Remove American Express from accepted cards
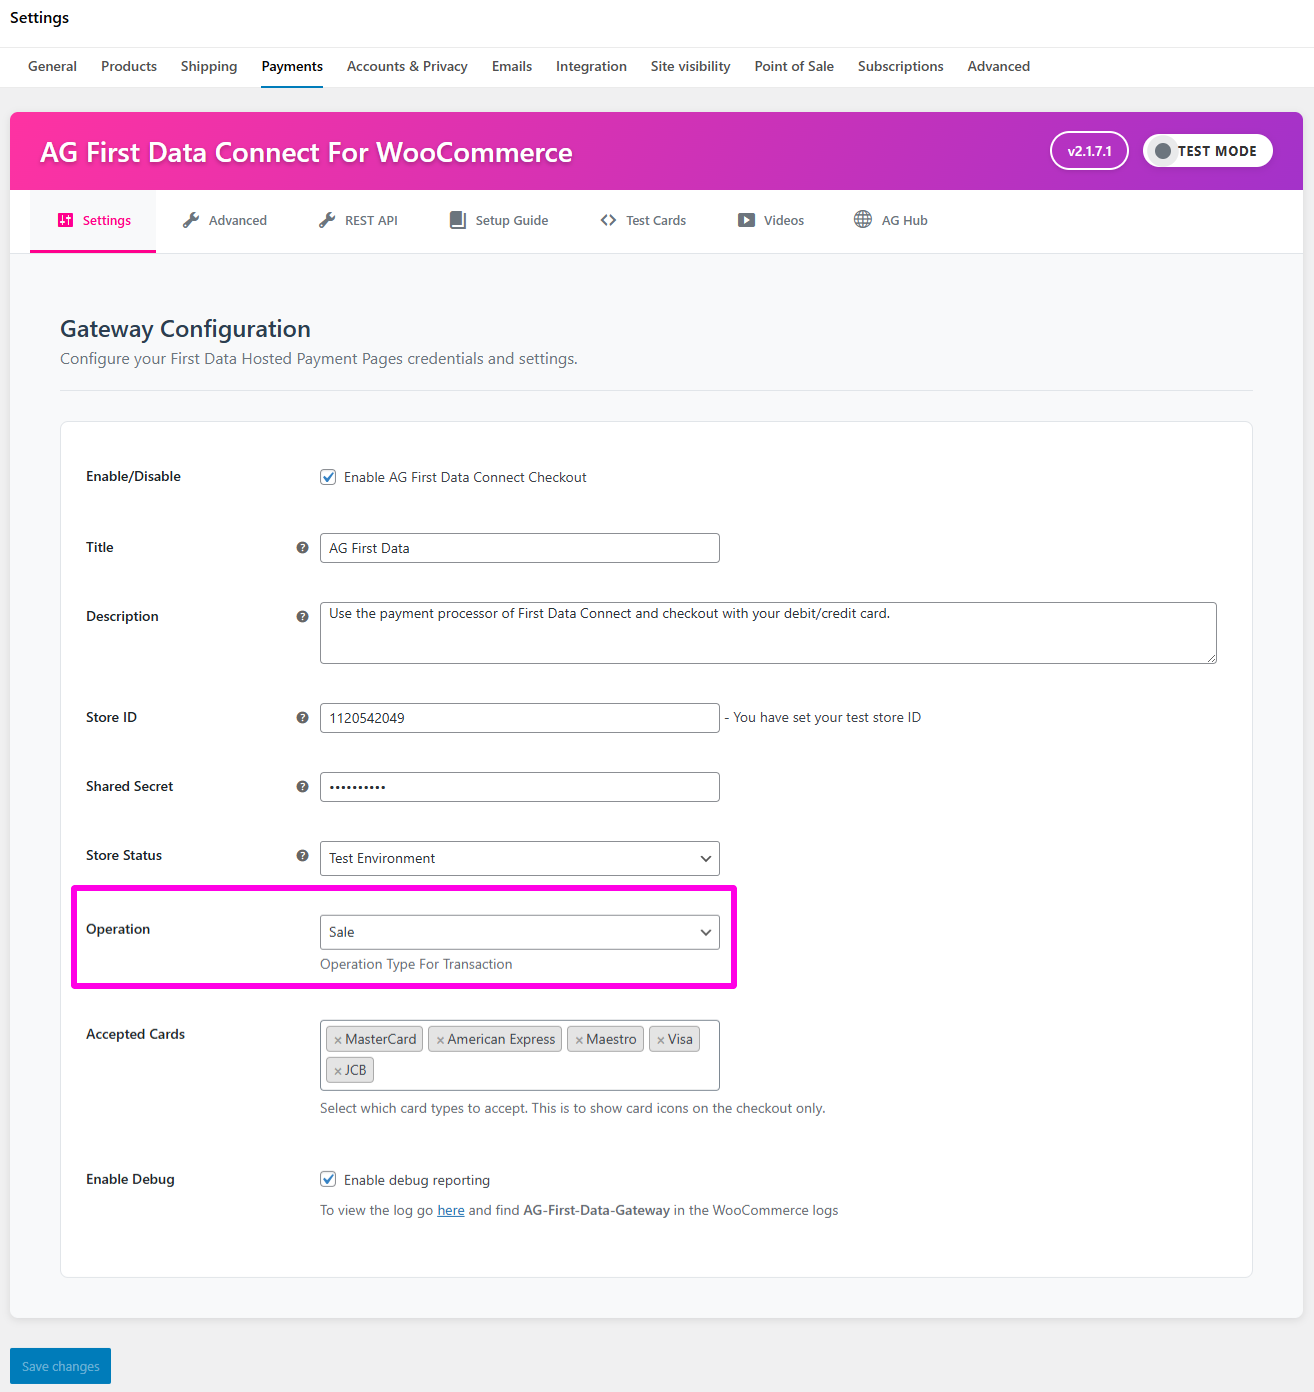This screenshot has width=1314, height=1392. click(x=440, y=1040)
